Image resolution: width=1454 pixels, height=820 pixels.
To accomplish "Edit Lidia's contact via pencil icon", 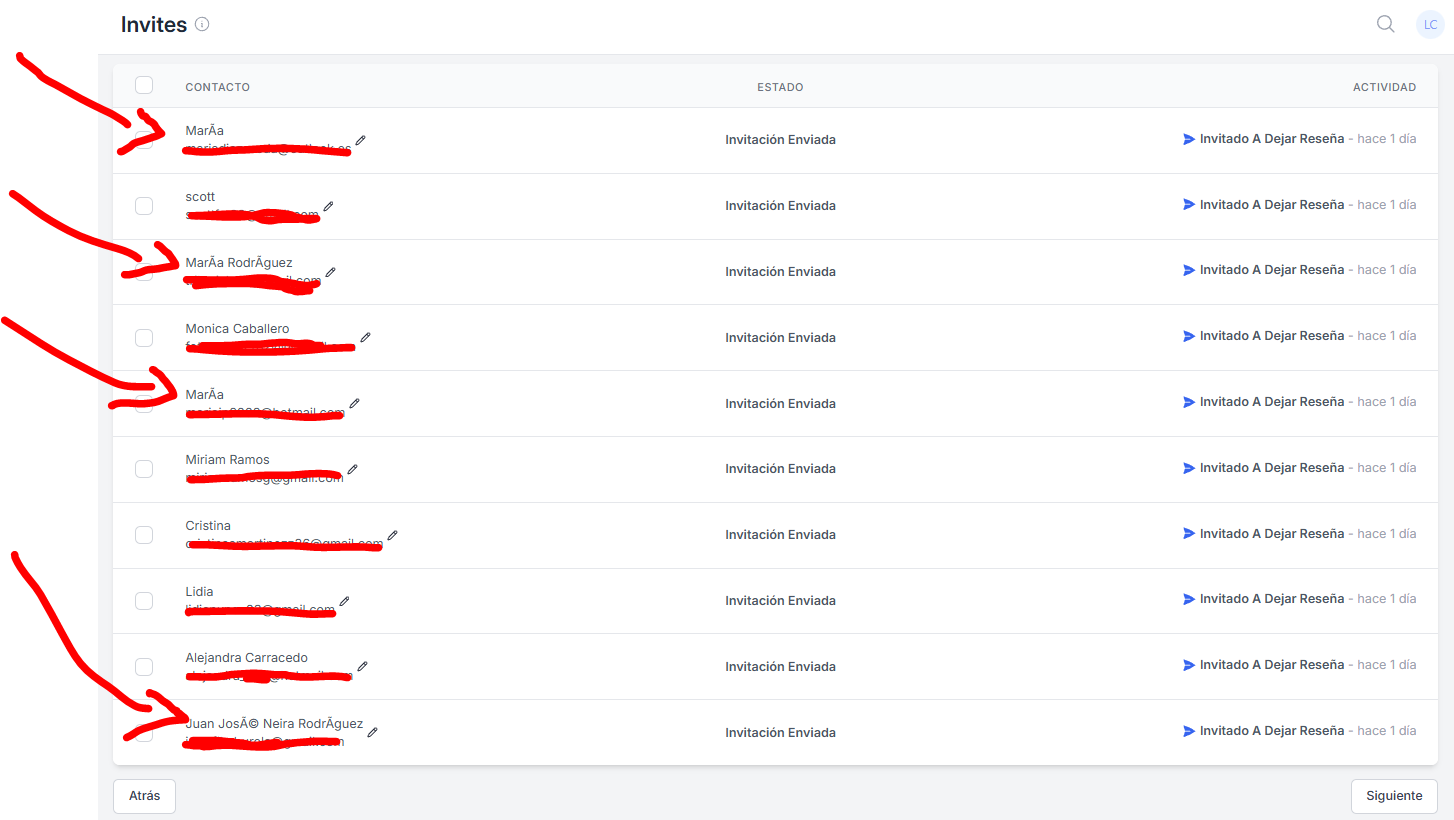I will pos(344,601).
